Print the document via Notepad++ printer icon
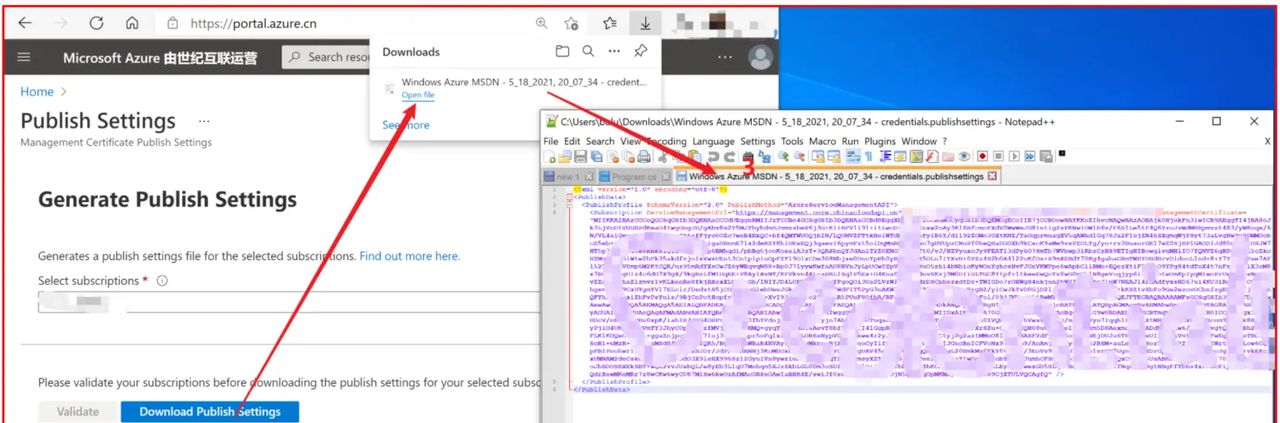This screenshot has height=423, width=1280. tap(644, 156)
